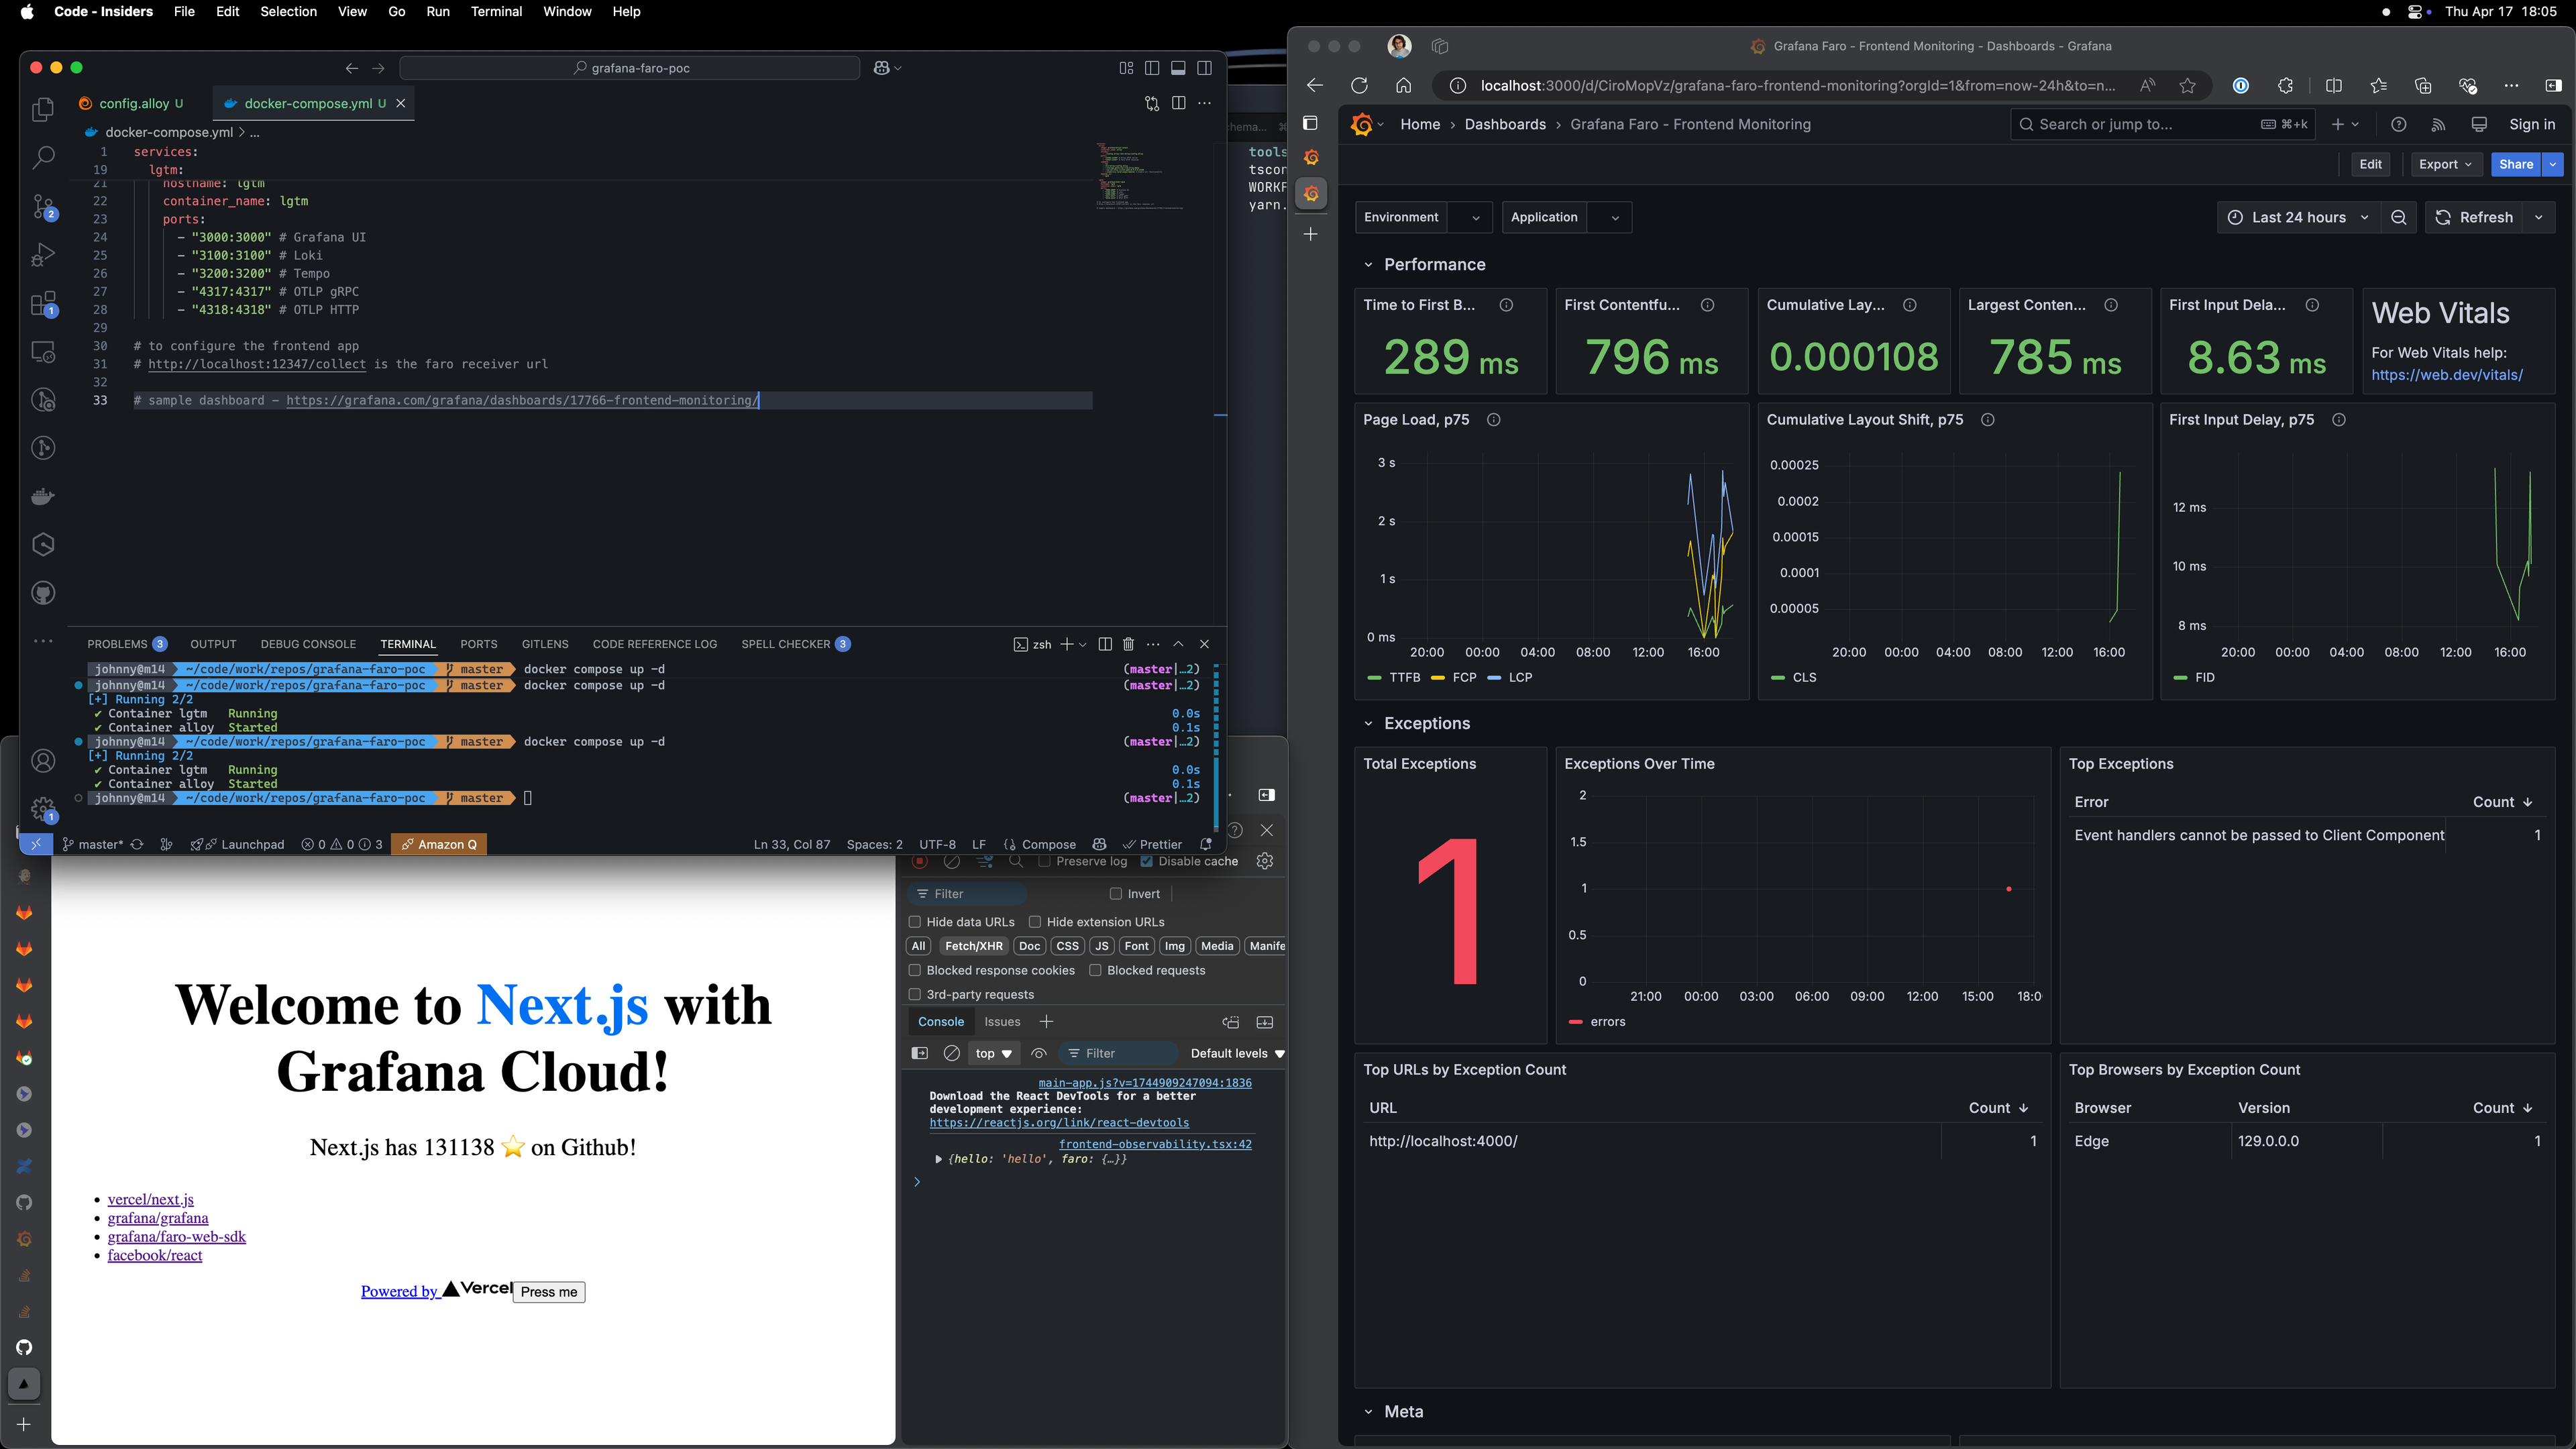Open Manage gear in VS Code activity bar

pyautogui.click(x=43, y=808)
